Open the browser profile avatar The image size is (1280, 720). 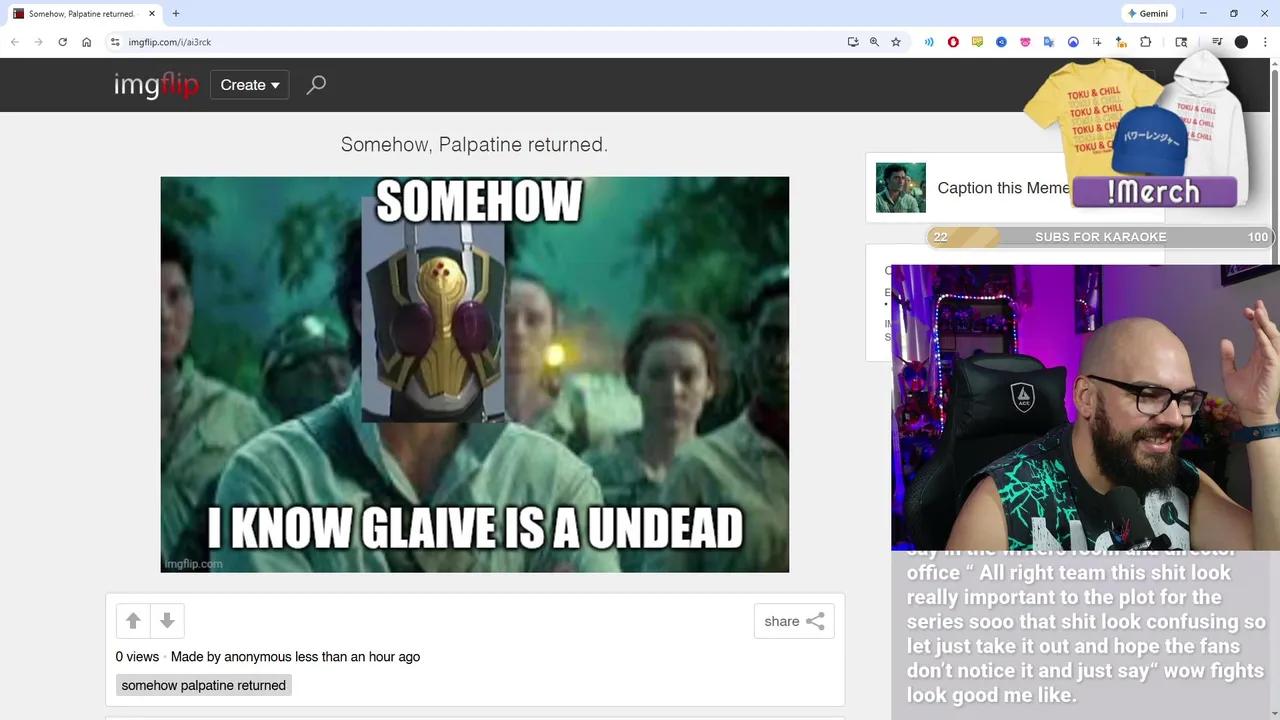(x=1241, y=42)
